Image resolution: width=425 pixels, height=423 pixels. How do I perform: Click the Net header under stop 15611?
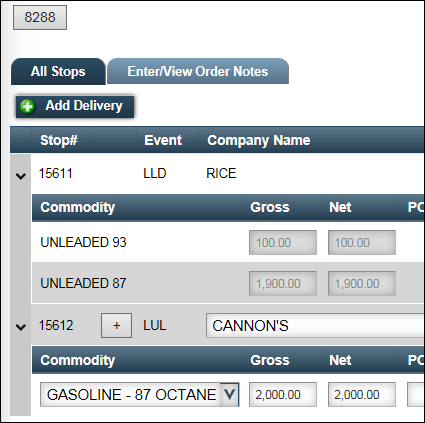click(x=340, y=207)
